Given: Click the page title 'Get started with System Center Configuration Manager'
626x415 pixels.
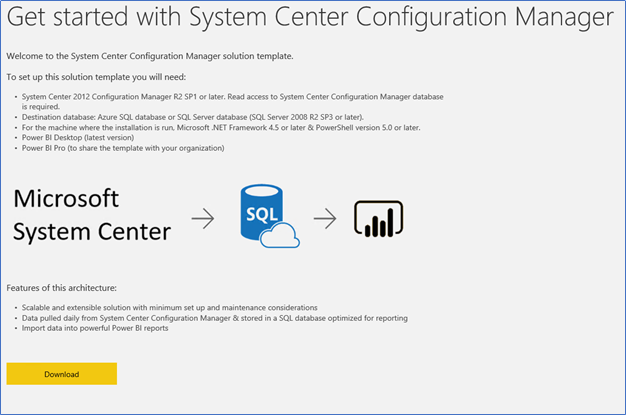Looking at the screenshot, I should (310, 17).
